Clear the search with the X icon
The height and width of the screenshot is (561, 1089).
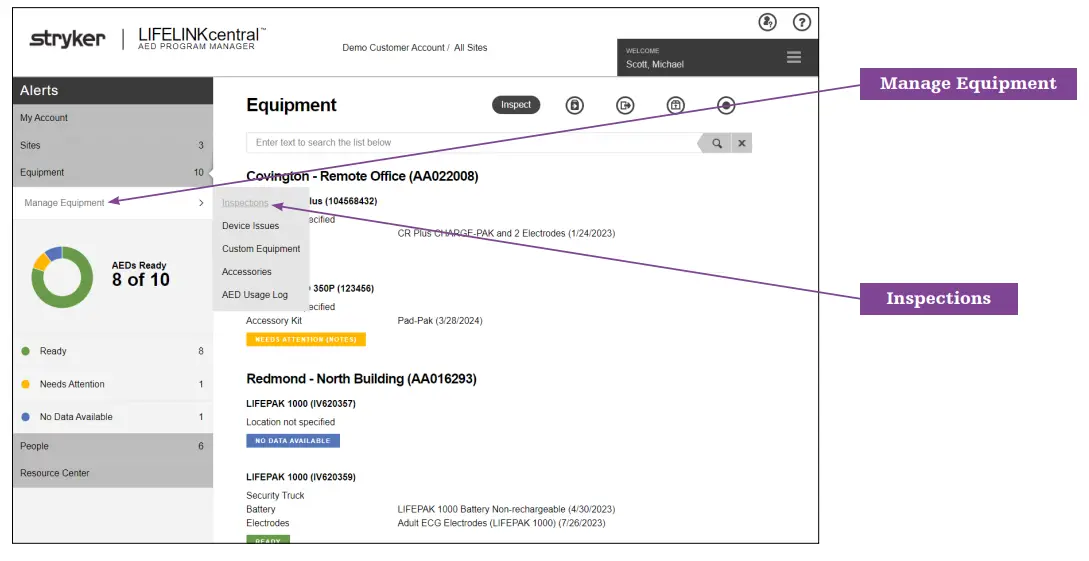pyautogui.click(x=742, y=143)
